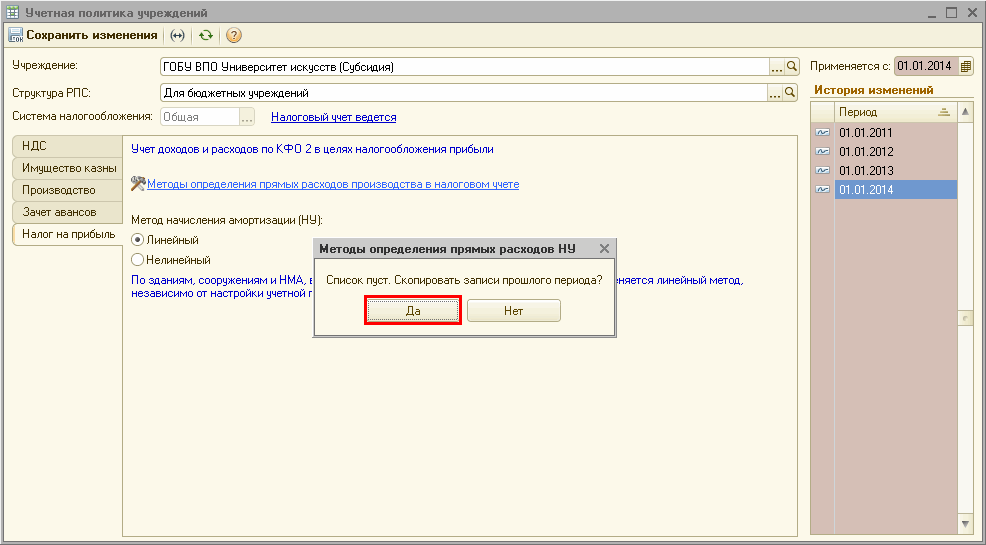Click the record icon of row 01.01.2013
This screenshot has height=545, width=986.
[823, 170]
